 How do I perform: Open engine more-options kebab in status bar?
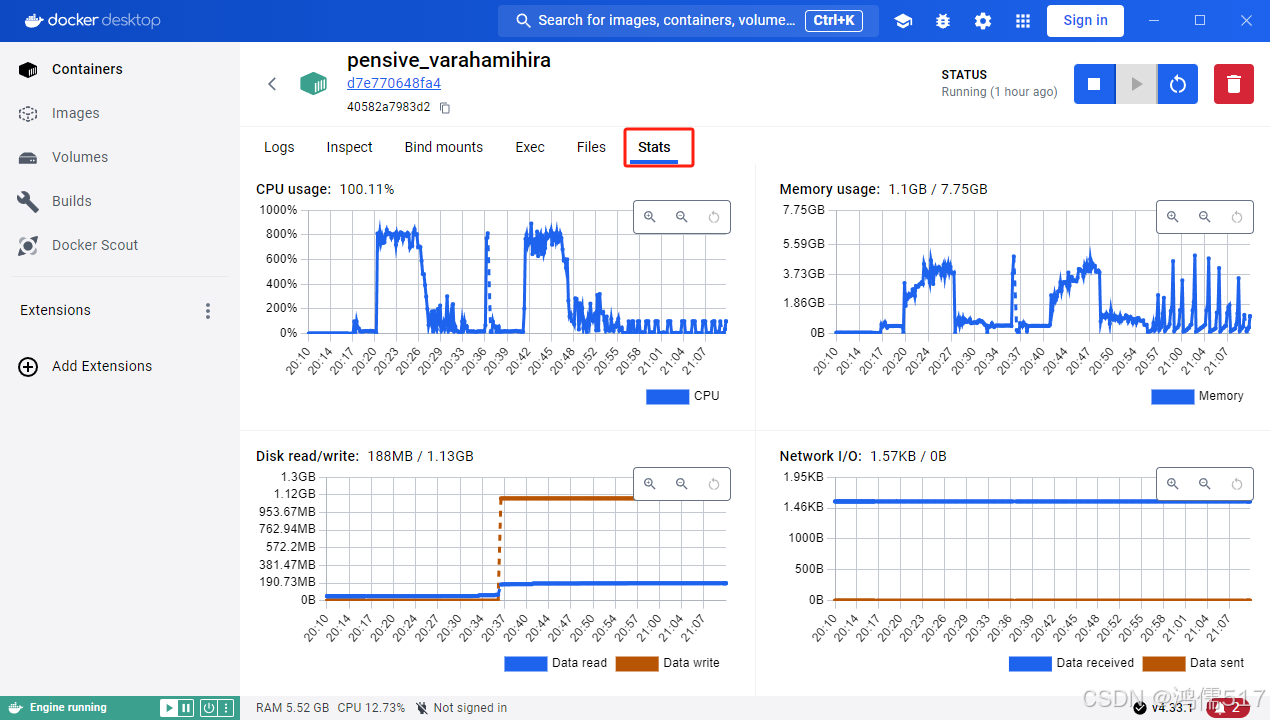(x=226, y=708)
